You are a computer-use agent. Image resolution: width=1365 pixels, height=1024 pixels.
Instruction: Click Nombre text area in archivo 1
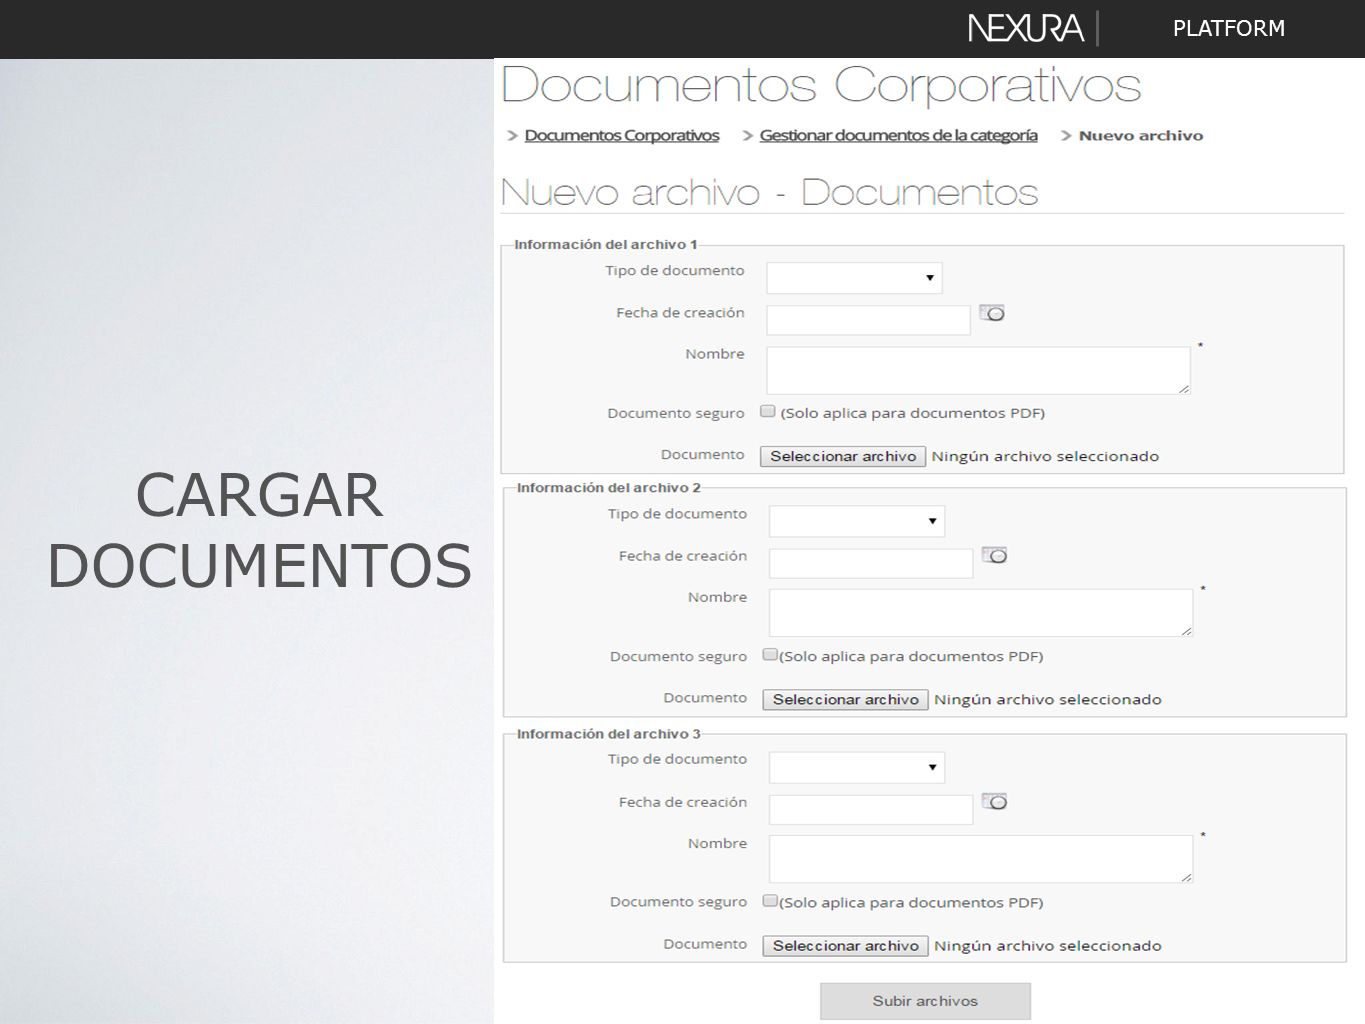[978, 370]
